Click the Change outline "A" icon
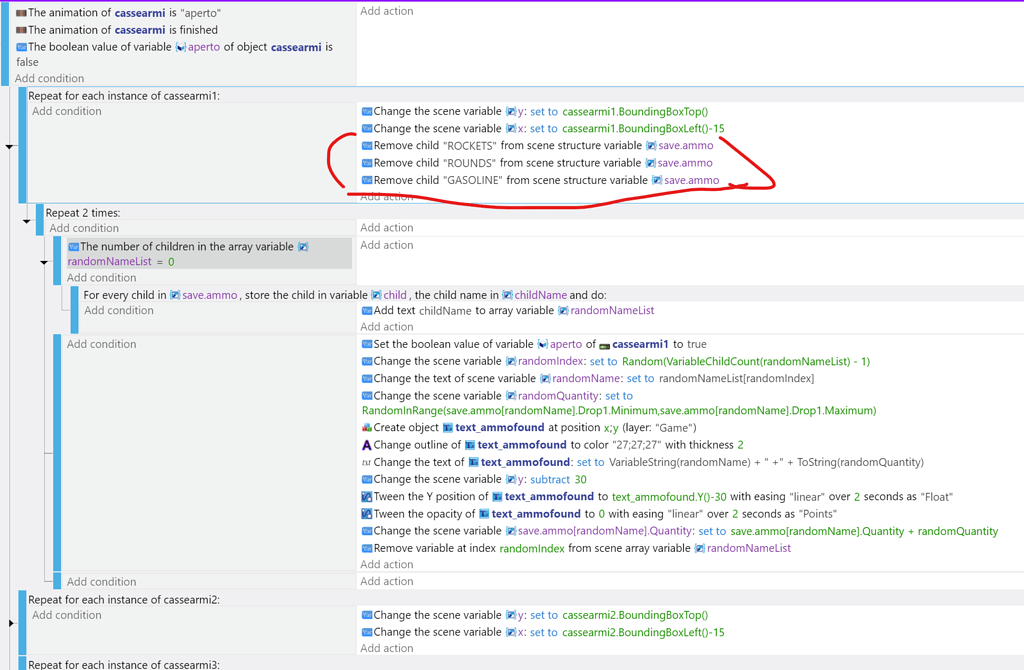This screenshot has height=670, width=1024. 367,445
